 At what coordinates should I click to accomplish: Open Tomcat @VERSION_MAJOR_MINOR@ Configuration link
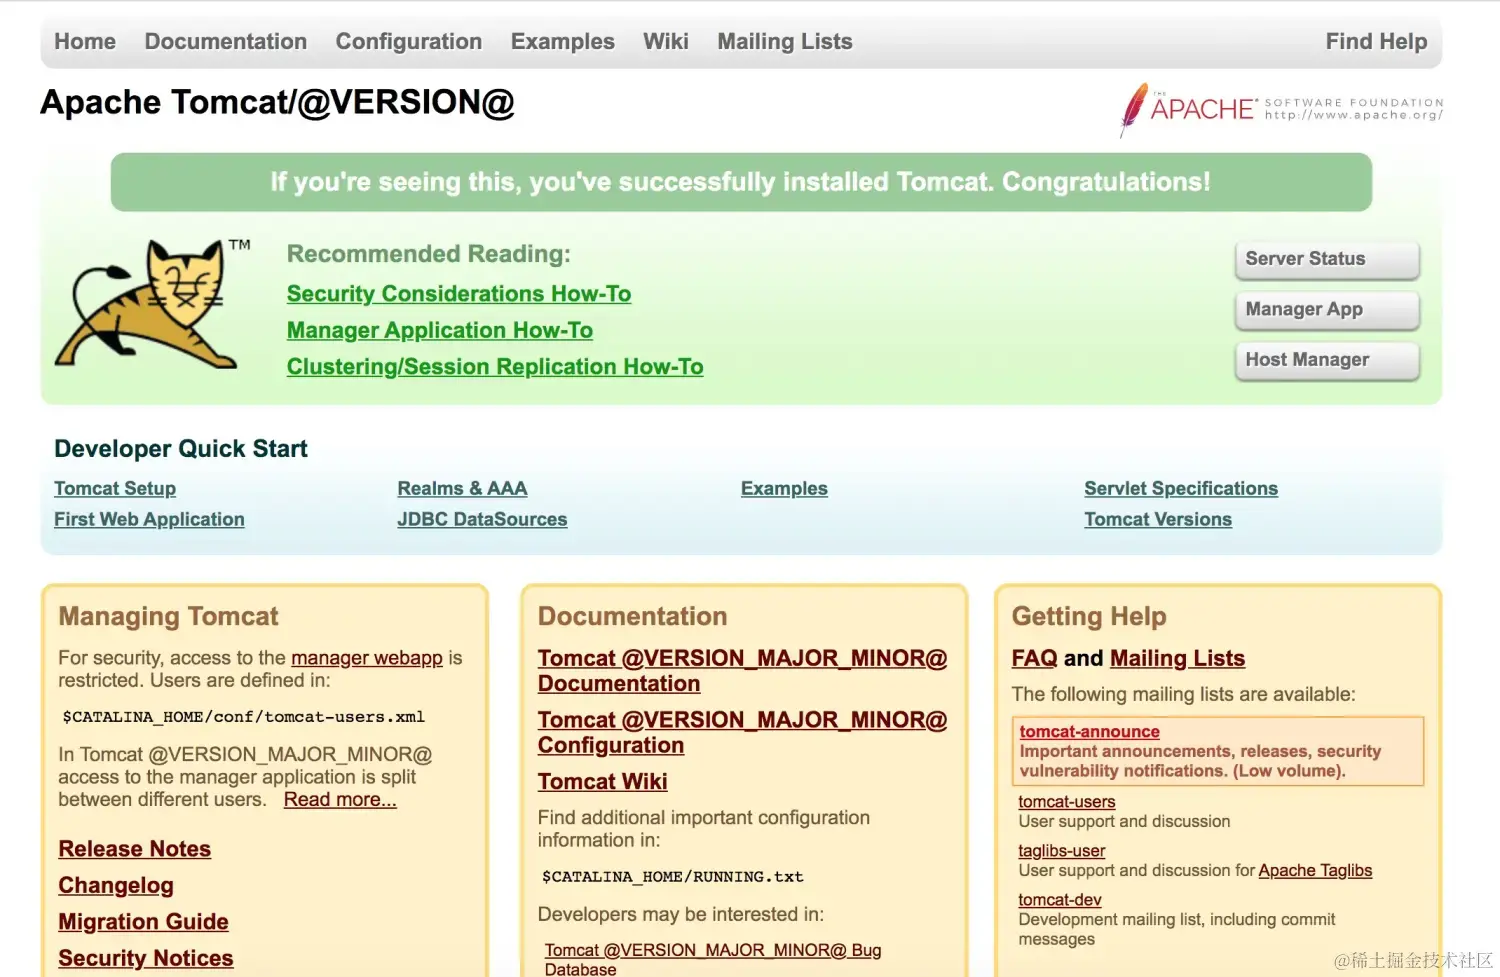pos(742,733)
